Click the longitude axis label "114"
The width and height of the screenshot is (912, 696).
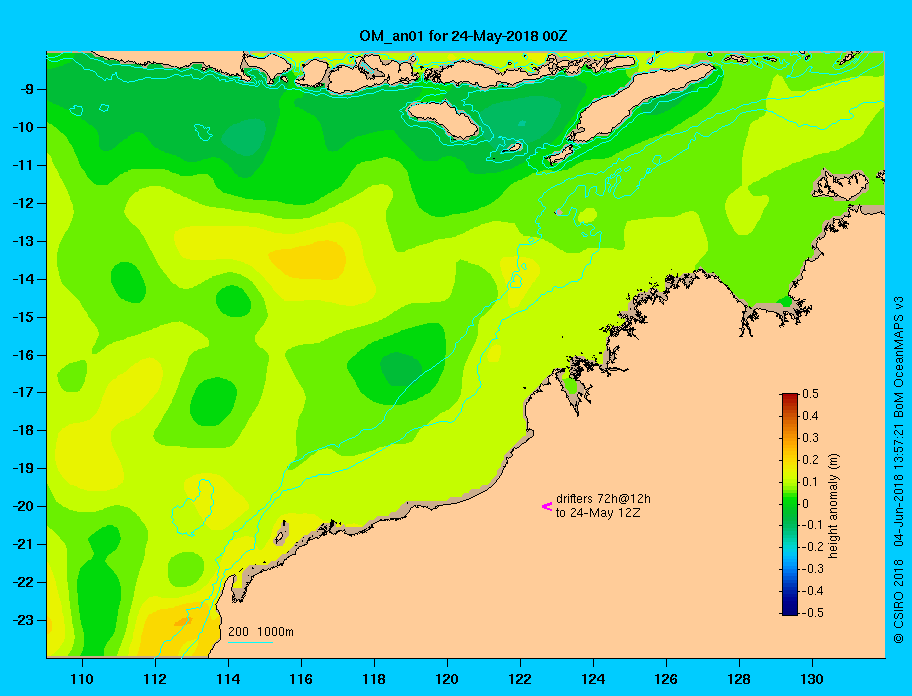(228, 679)
